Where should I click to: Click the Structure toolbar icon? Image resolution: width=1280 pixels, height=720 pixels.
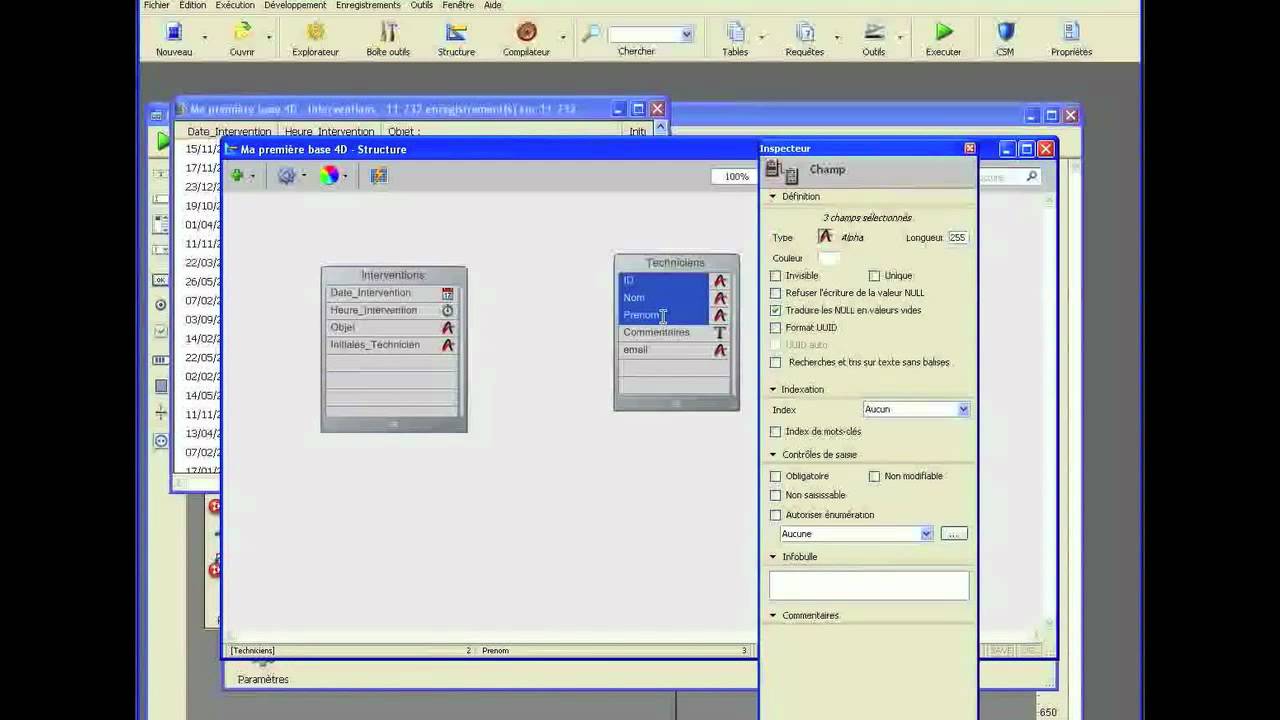pos(456,32)
